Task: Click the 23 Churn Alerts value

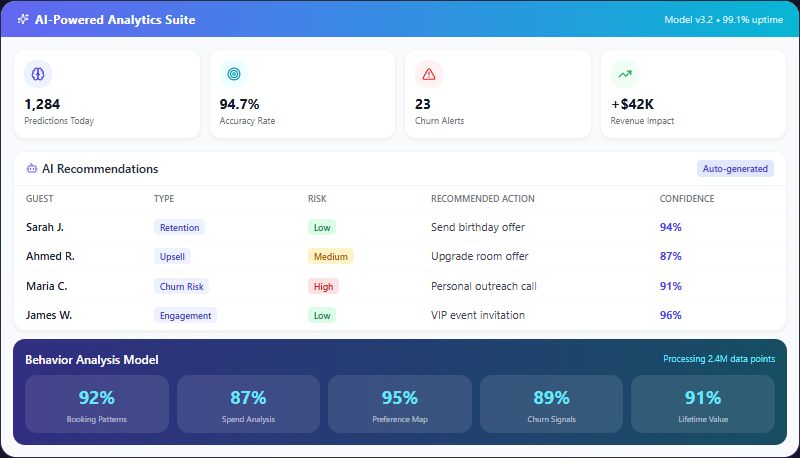Action: (x=422, y=105)
